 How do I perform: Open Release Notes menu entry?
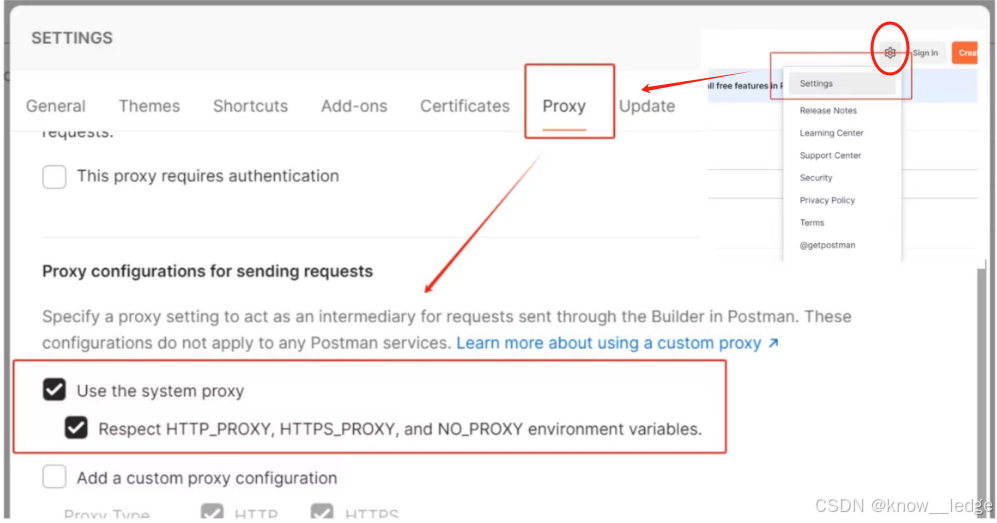[828, 111]
